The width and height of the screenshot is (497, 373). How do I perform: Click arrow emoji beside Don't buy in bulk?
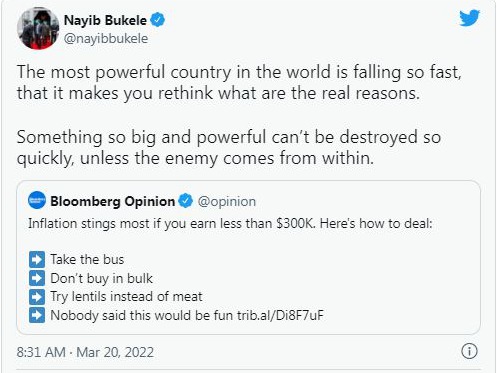tap(37, 278)
